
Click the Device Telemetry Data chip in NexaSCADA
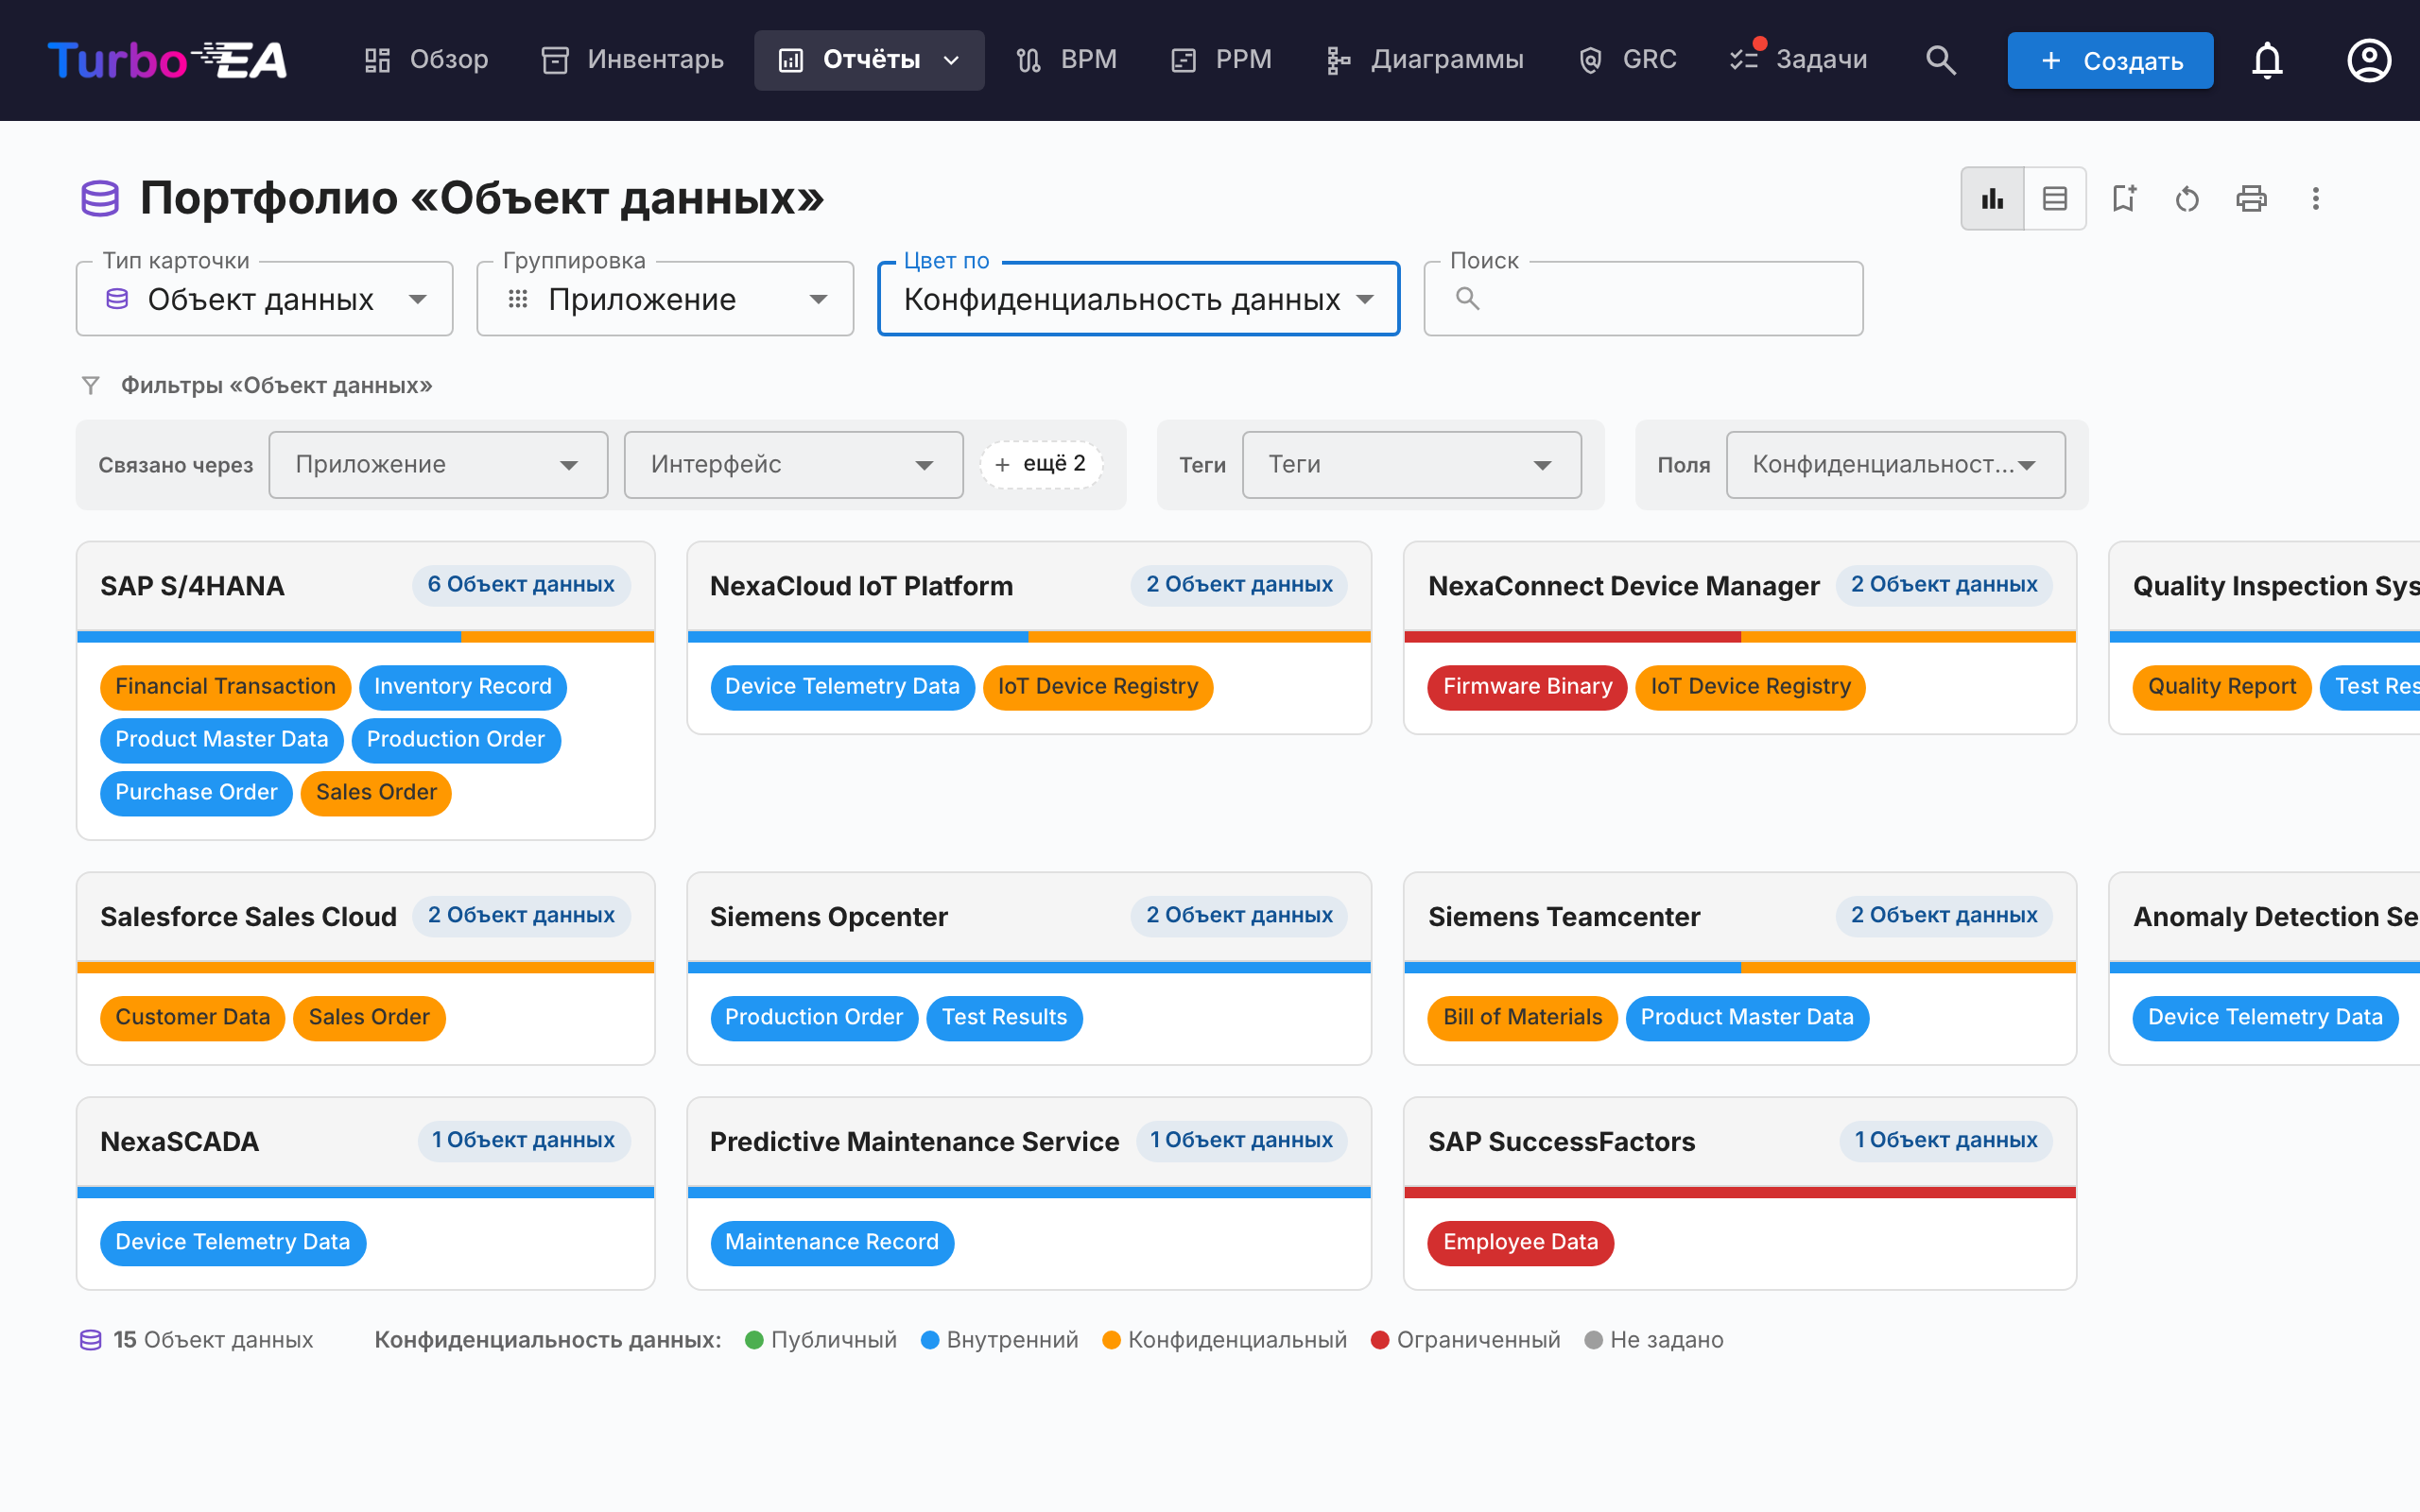point(233,1243)
